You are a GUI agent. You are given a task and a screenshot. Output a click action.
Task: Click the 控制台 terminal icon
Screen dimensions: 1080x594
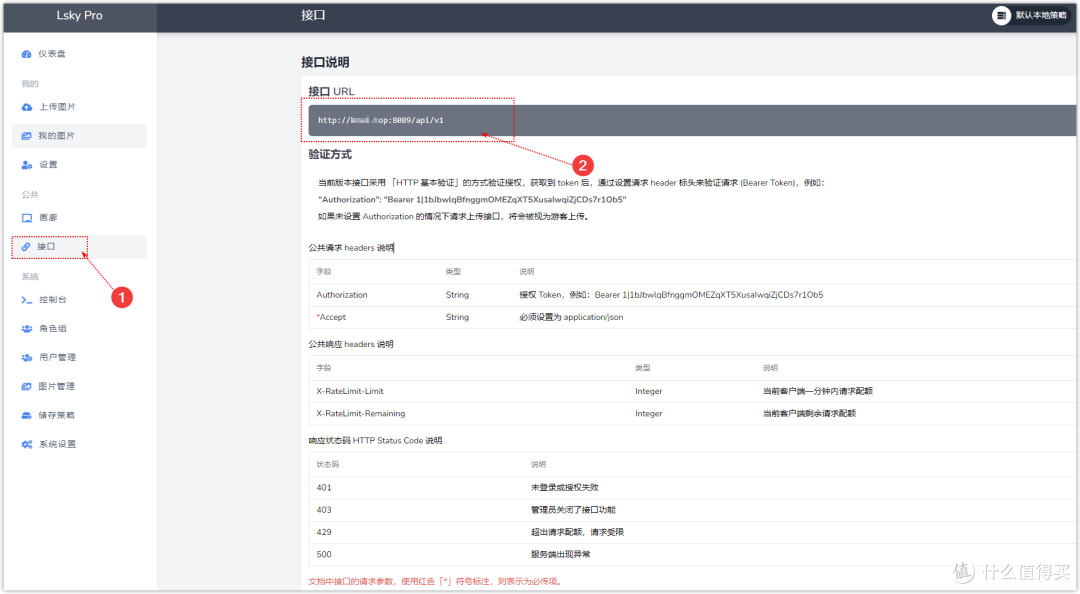click(x=27, y=300)
